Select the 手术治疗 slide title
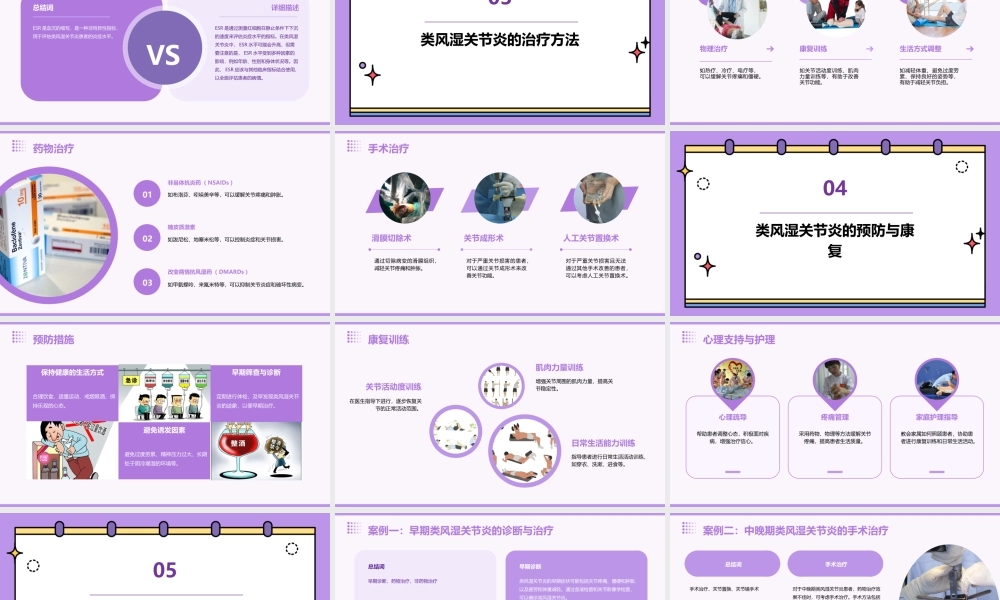 [388, 149]
